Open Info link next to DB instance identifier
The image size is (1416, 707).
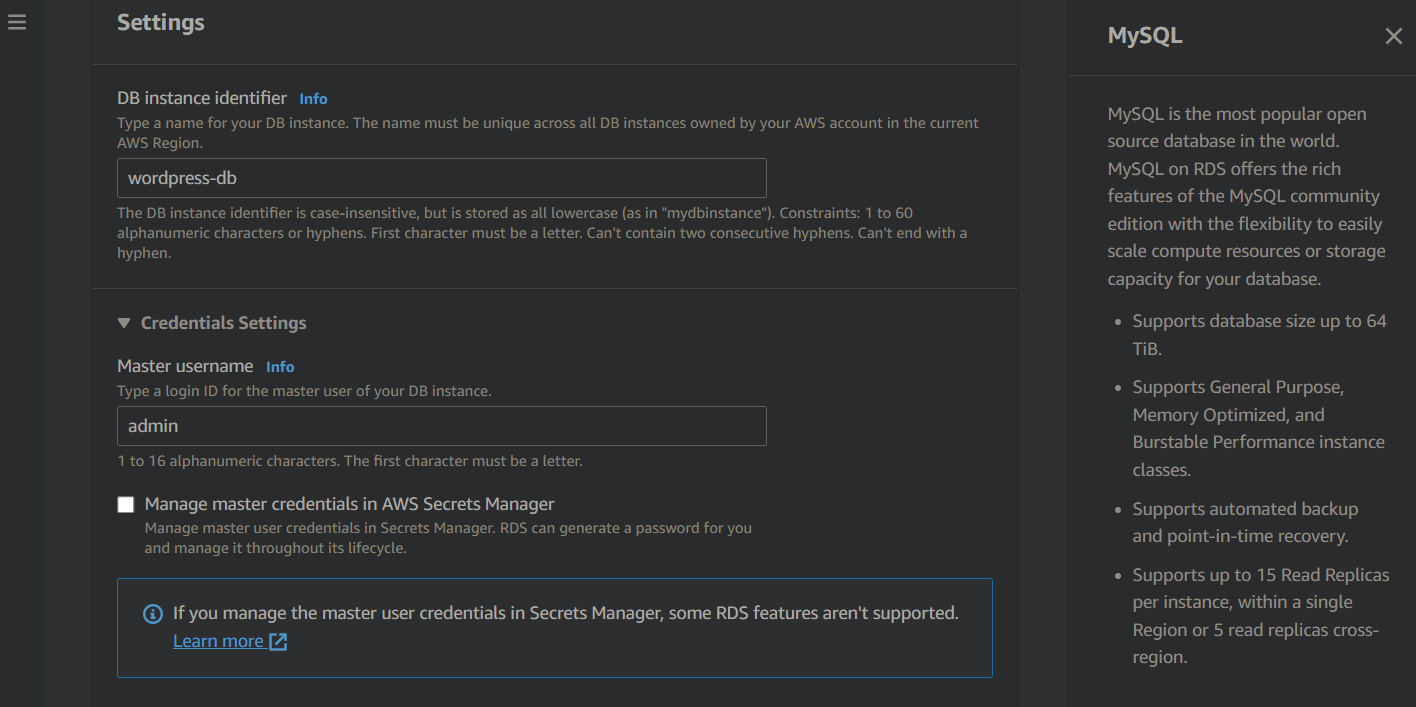313,99
